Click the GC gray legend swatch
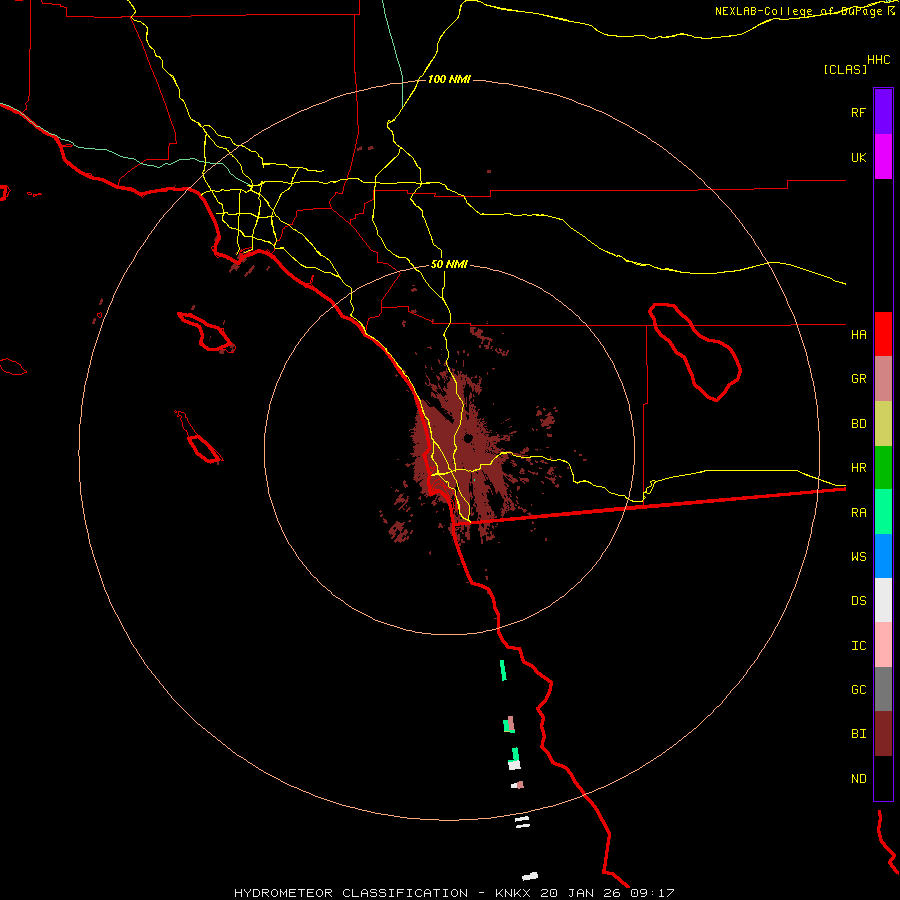 click(x=883, y=689)
